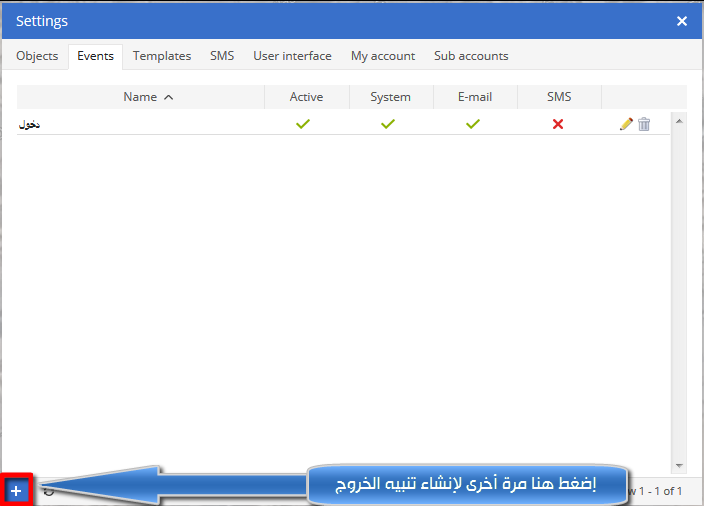This screenshot has width=704, height=506.
Task: Toggle the System checkmark for دخول
Action: click(x=388, y=124)
